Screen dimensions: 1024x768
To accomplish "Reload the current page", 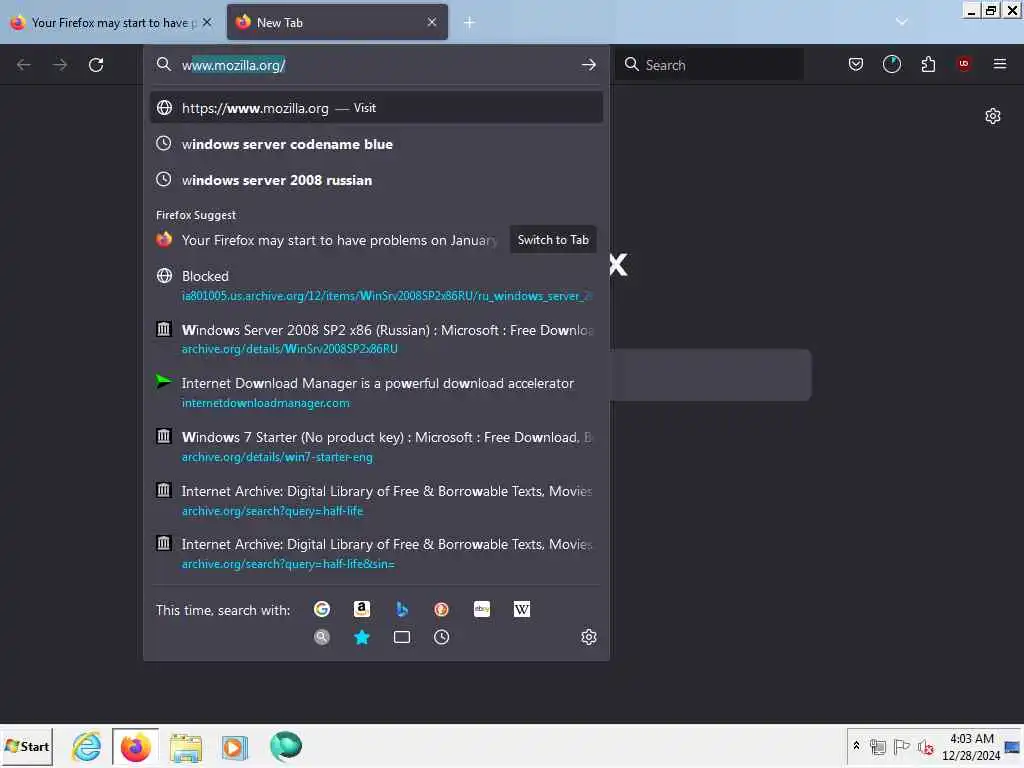I will pos(96,65).
